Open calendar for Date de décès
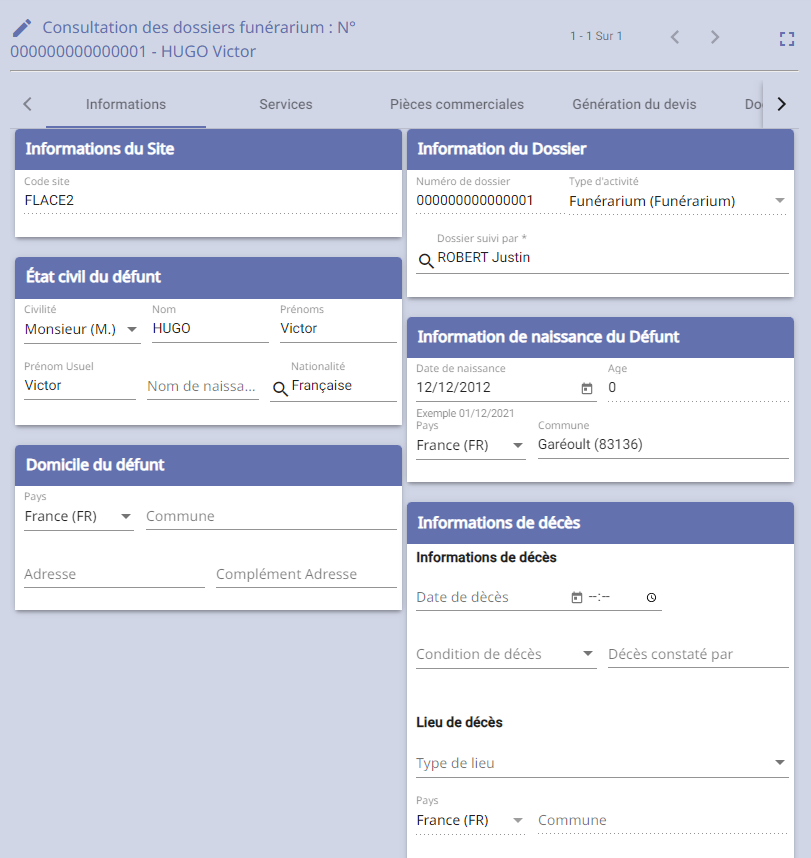Viewport: 811px width, 858px height. pyautogui.click(x=577, y=598)
